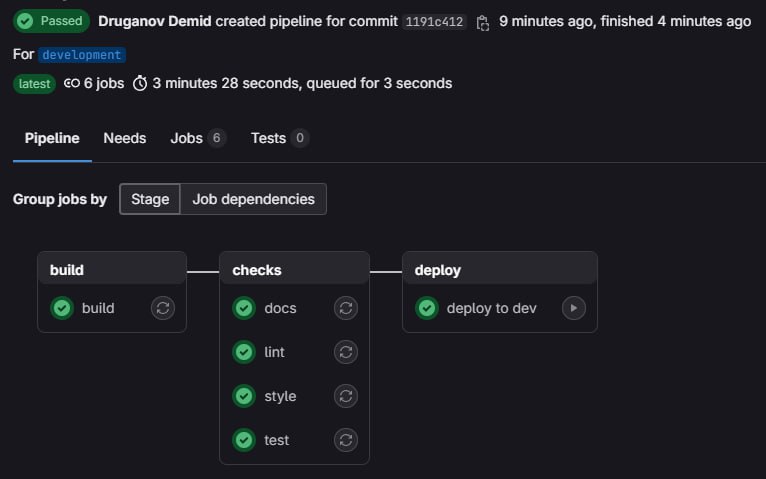This screenshot has width=766, height=479.
Task: Retry the build job
Action: pos(163,308)
